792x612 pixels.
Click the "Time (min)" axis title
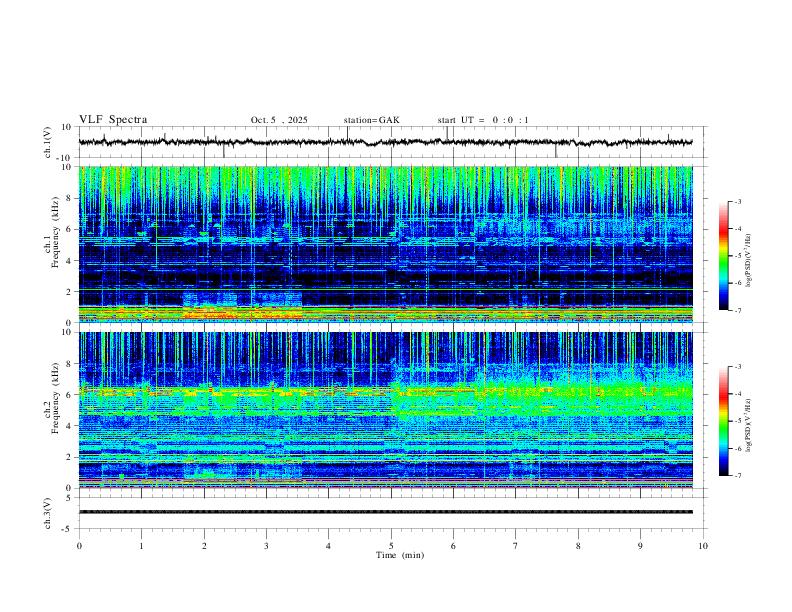pos(400,555)
